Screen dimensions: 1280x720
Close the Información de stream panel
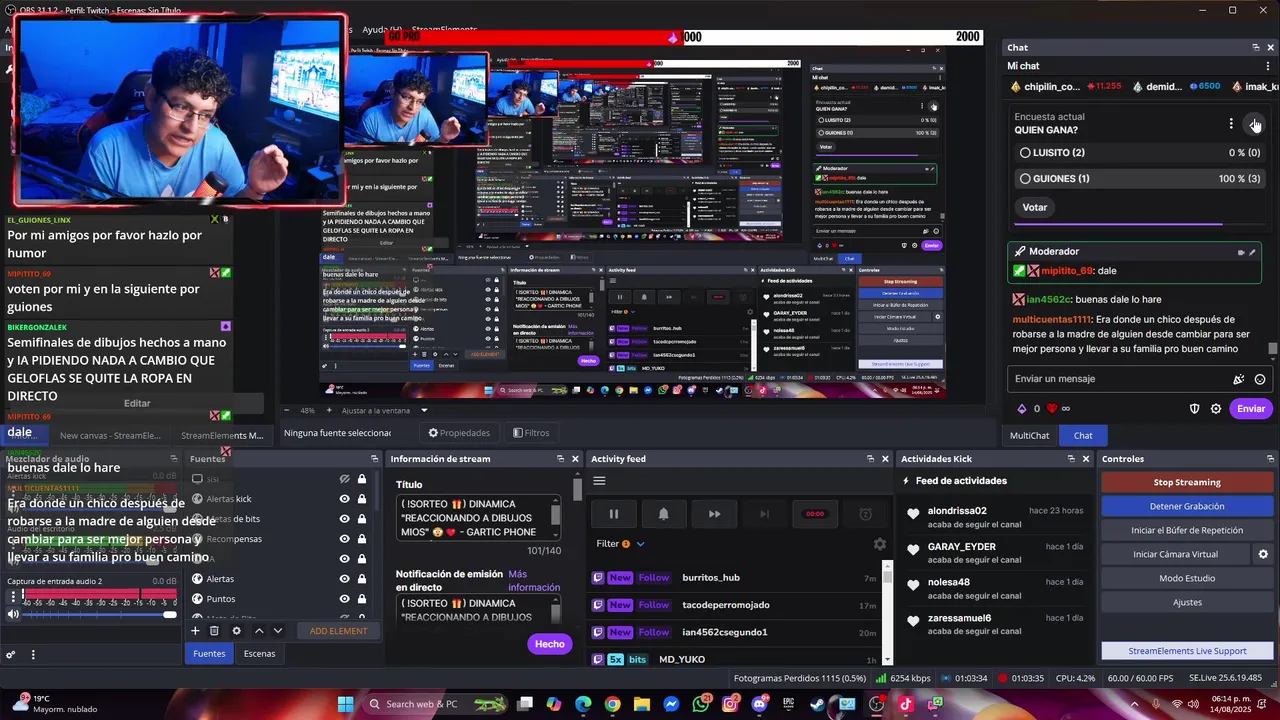coord(575,459)
